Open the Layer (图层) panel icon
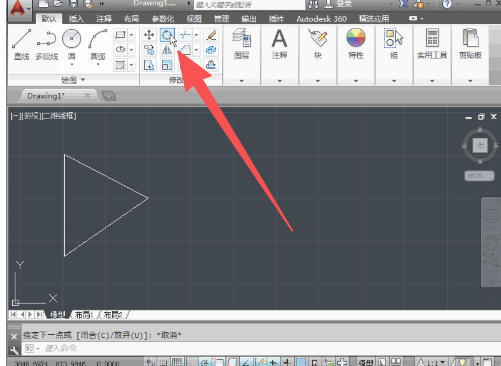 [242, 43]
